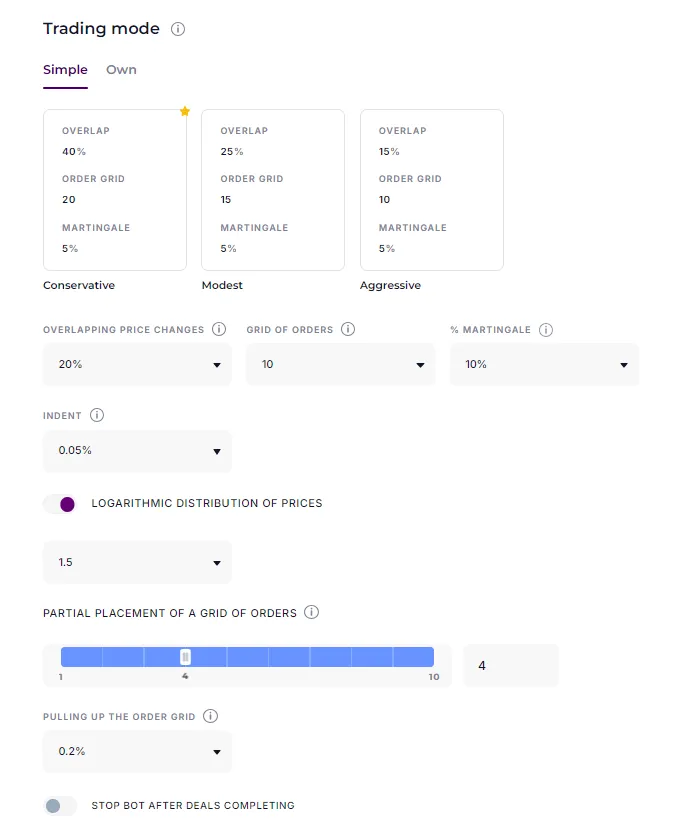This screenshot has height=828, width=681.
Task: Click info icon beside Overlapping Price Changes
Action: tap(220, 329)
